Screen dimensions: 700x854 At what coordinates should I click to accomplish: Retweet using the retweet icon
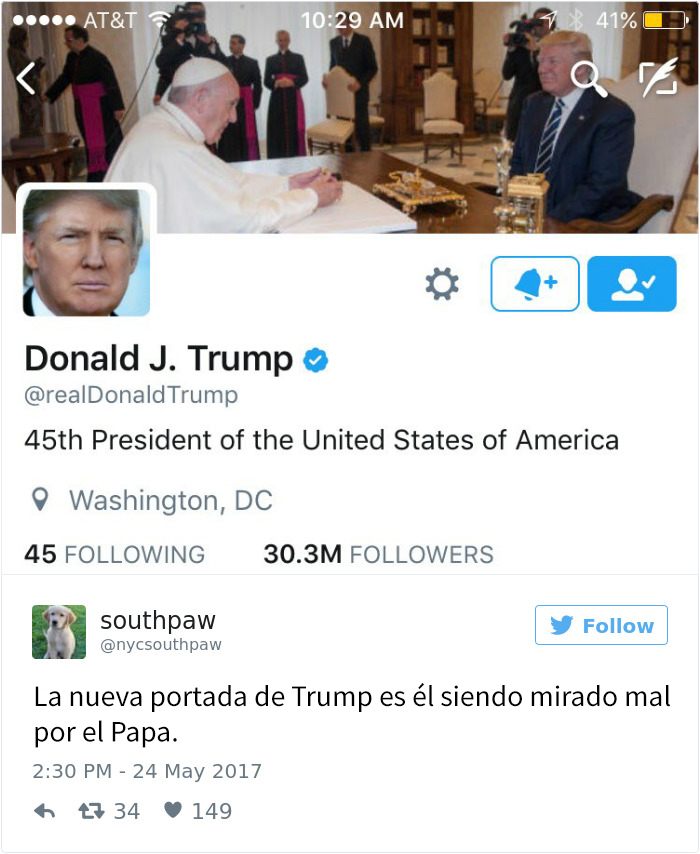(x=92, y=812)
